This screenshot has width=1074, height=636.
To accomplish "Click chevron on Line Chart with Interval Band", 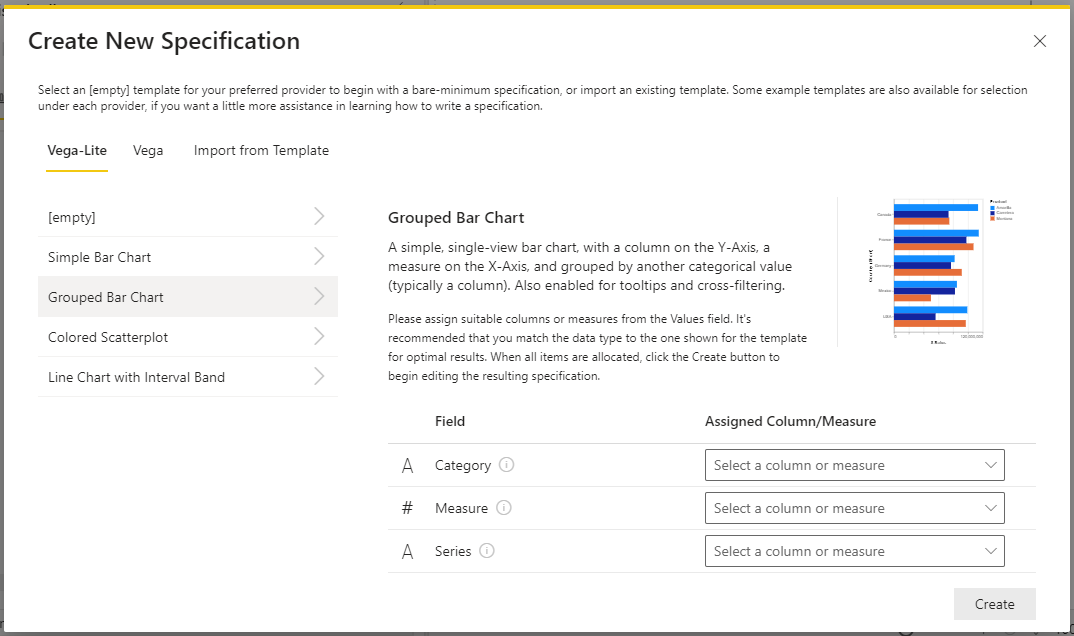I will (x=319, y=377).
